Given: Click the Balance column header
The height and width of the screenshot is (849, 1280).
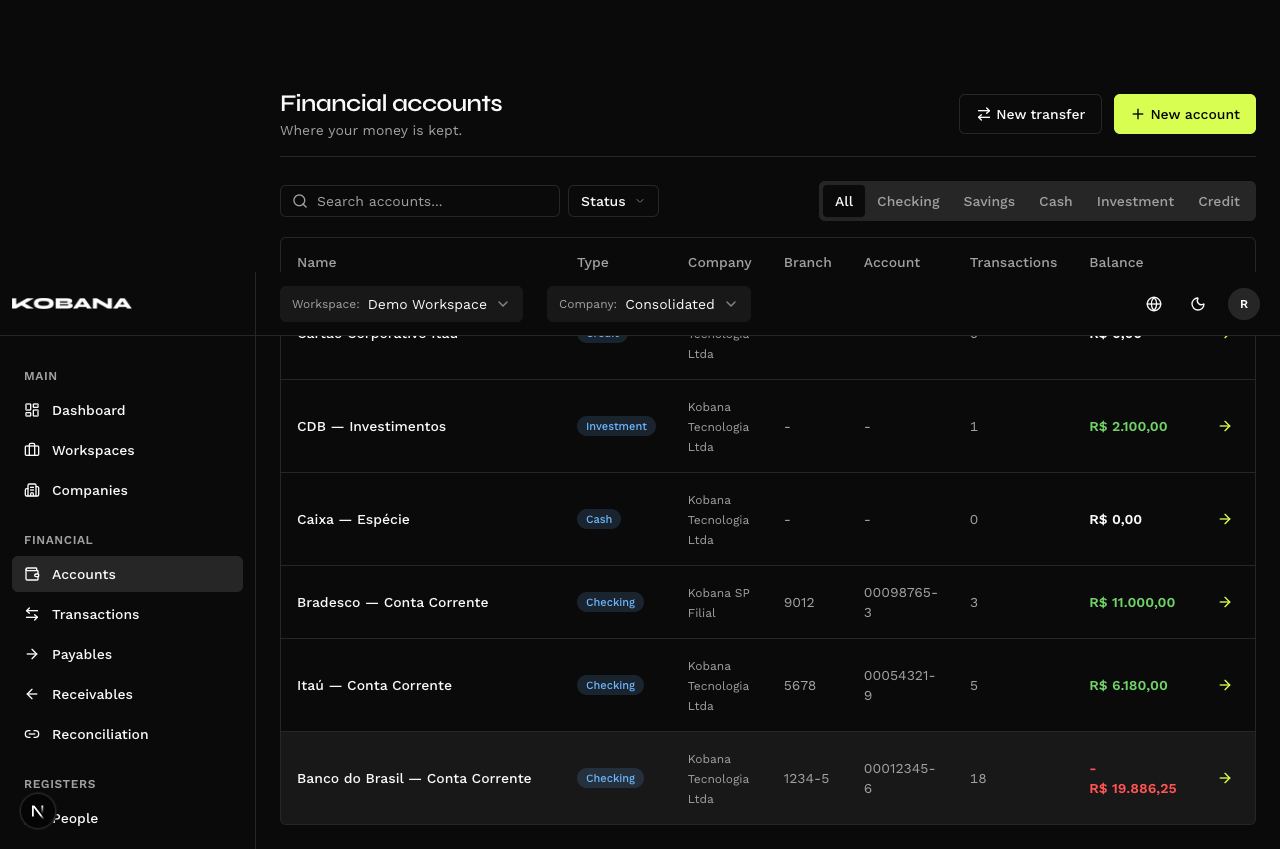Looking at the screenshot, I should (x=1116, y=262).
